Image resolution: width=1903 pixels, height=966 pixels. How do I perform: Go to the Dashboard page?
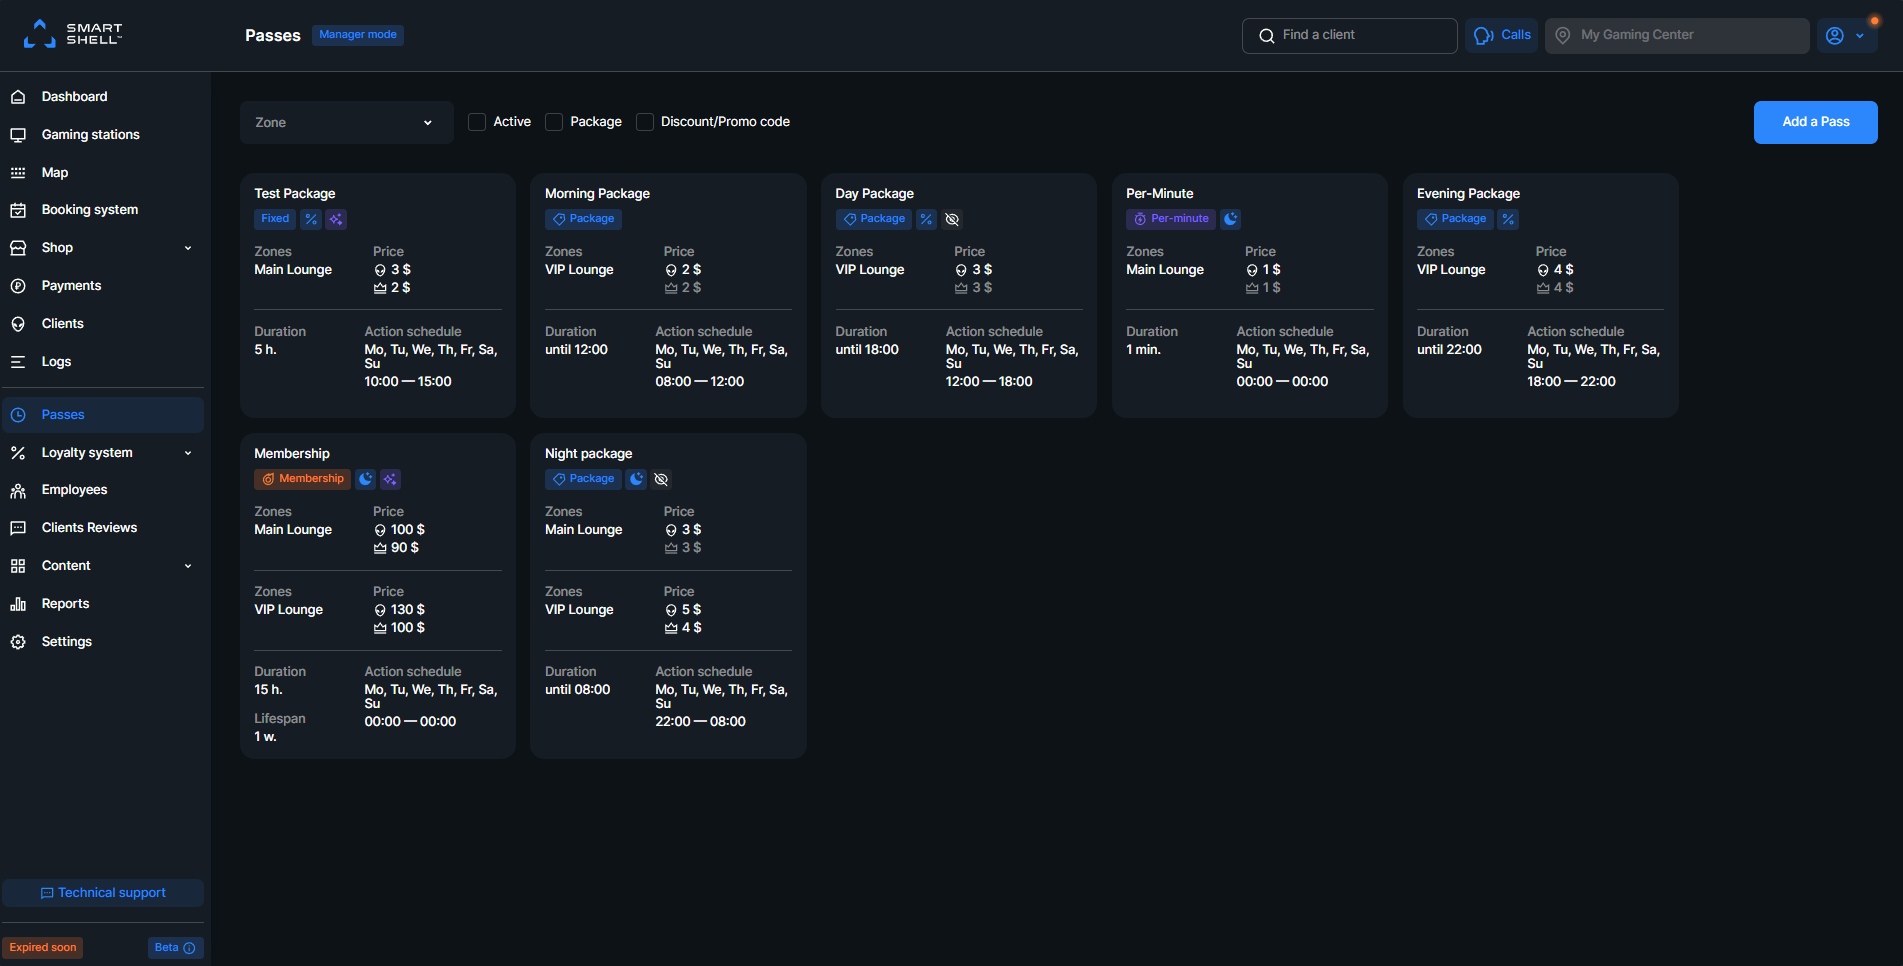coord(74,96)
